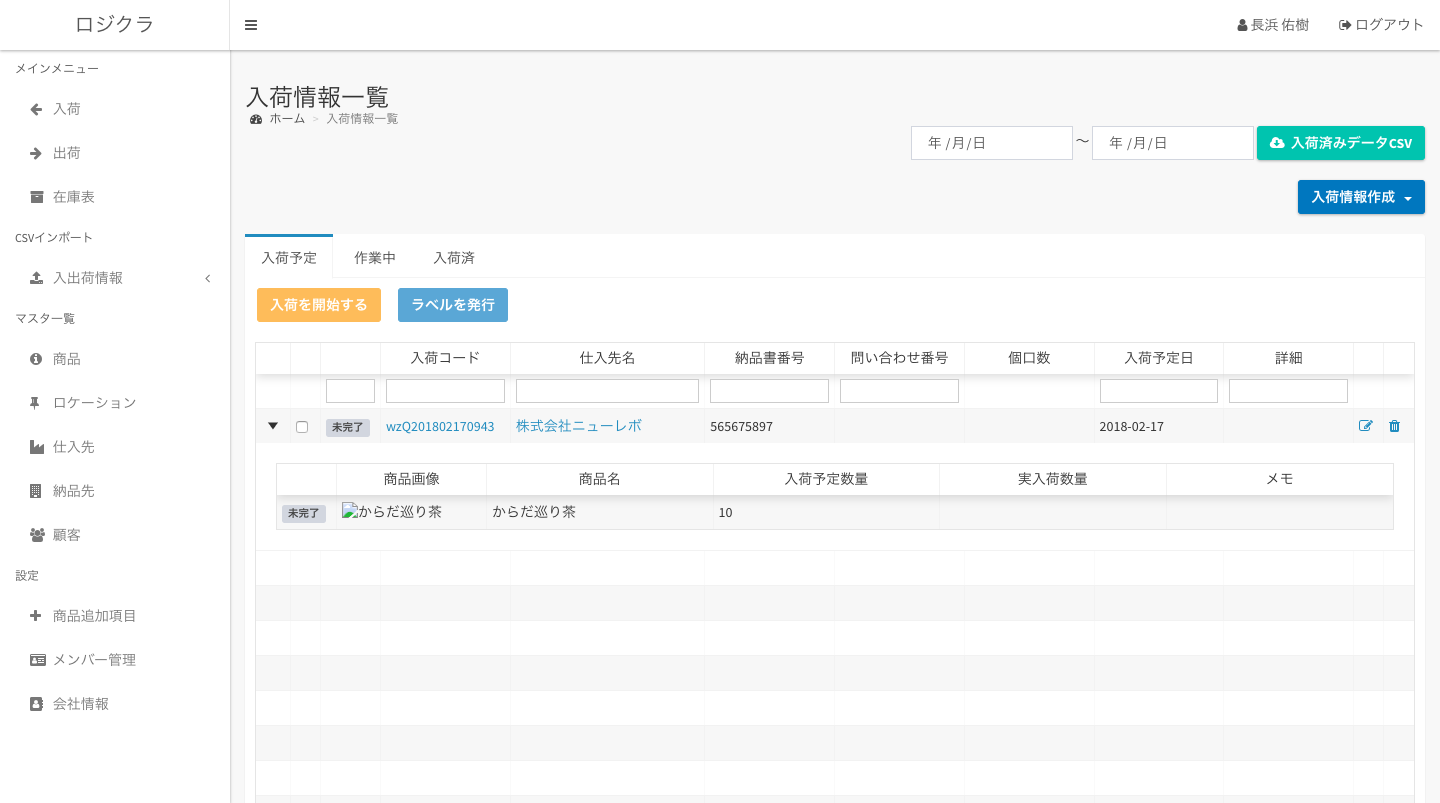Open ロケーション master list
Viewport: 1440px width, 803px height.
[94, 403]
